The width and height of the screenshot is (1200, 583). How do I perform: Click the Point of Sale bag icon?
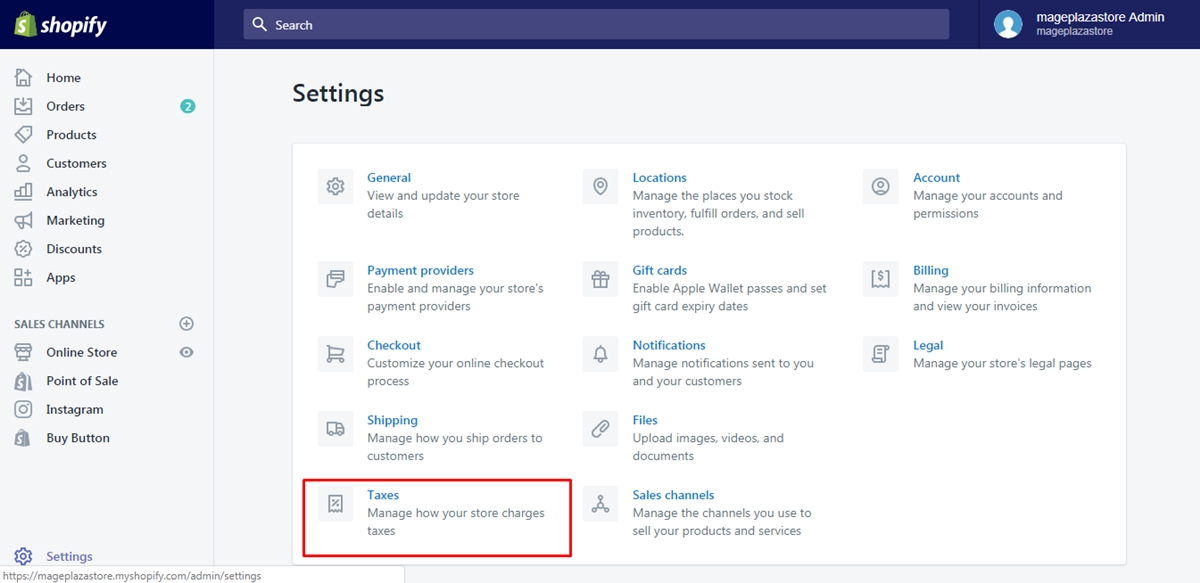click(x=23, y=381)
